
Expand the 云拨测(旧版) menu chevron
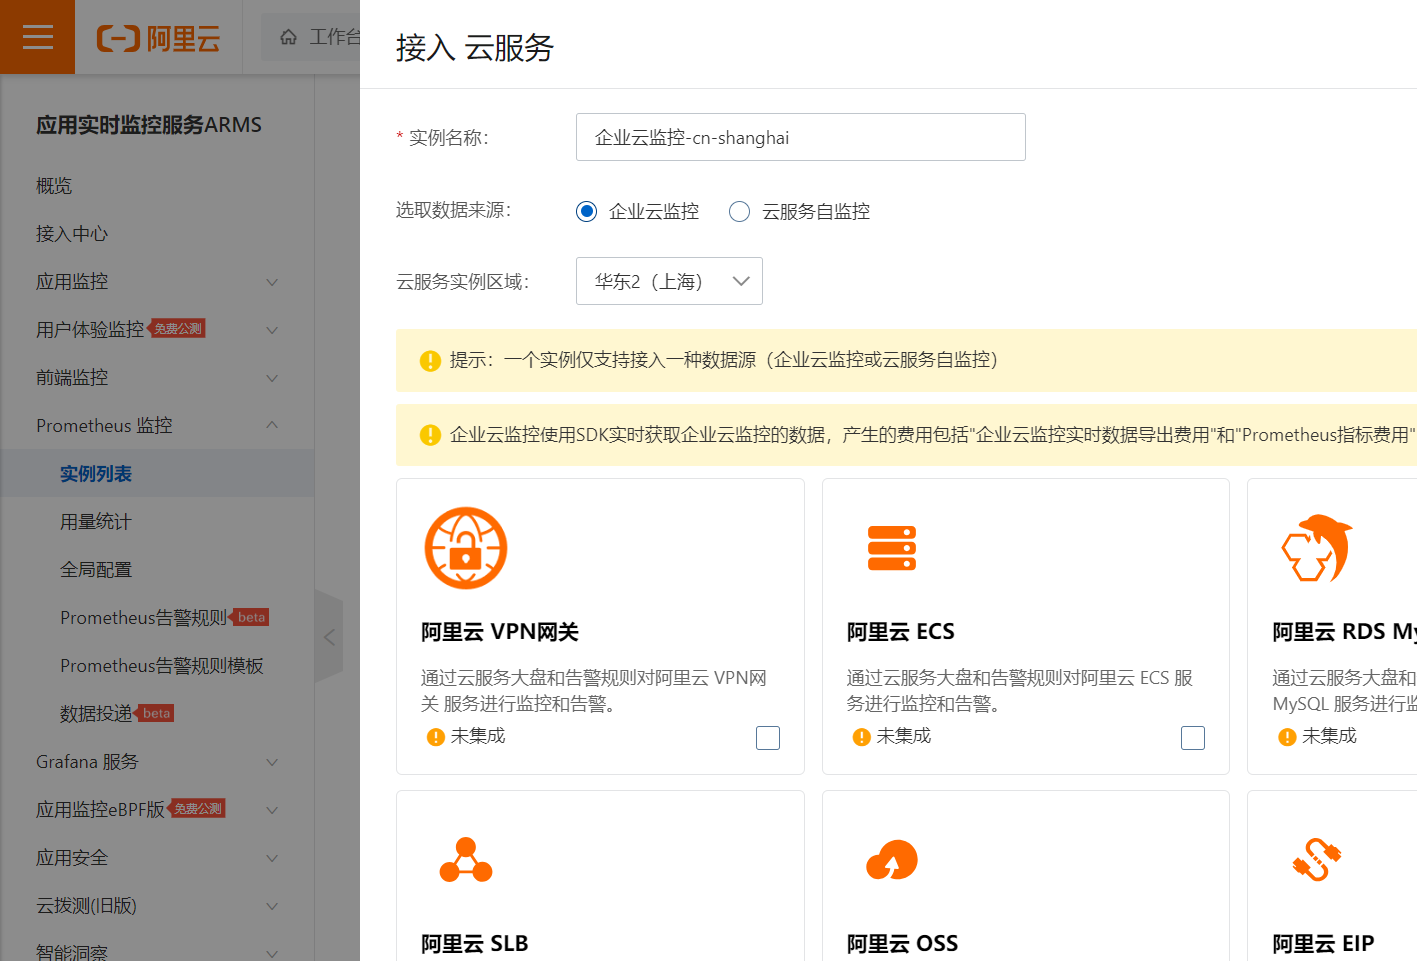click(272, 906)
